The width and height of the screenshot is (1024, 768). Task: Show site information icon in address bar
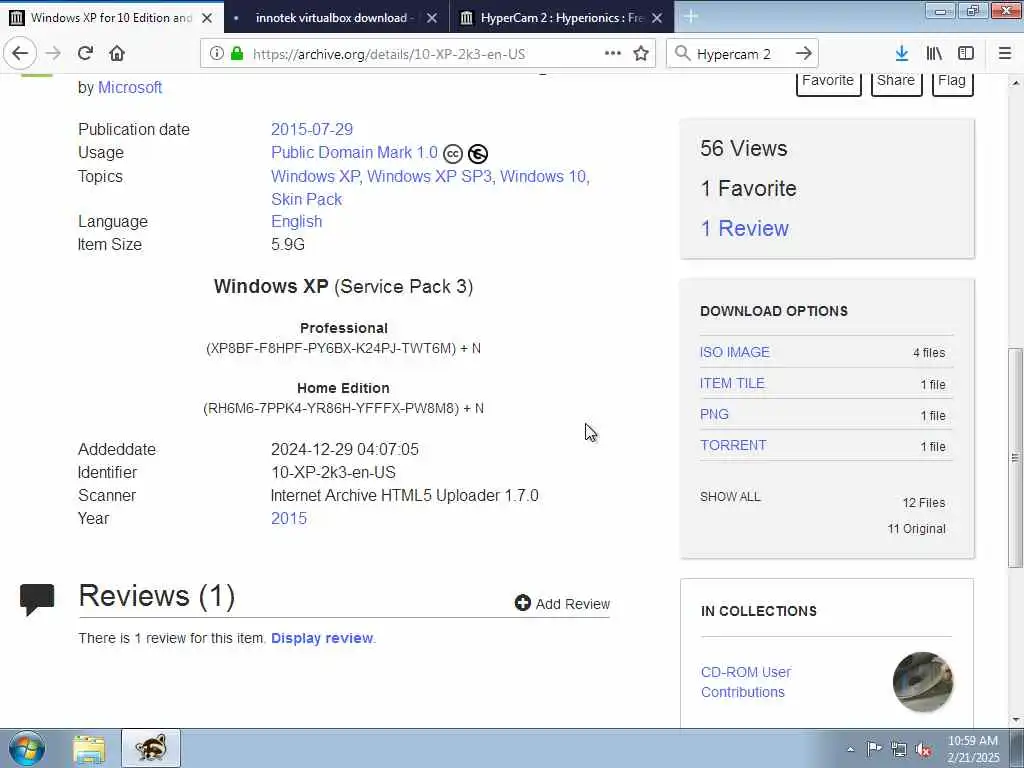coord(216,54)
